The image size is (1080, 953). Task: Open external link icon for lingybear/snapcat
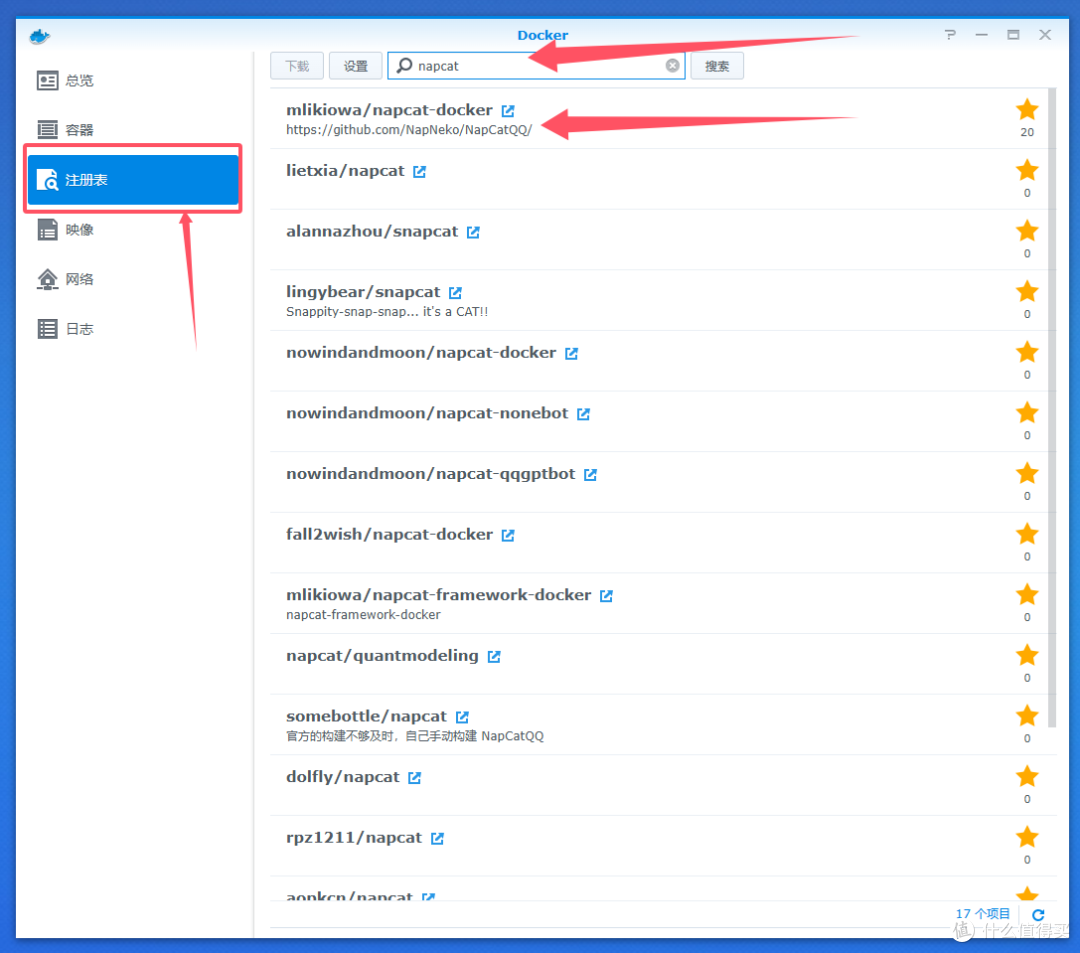[x=455, y=293]
